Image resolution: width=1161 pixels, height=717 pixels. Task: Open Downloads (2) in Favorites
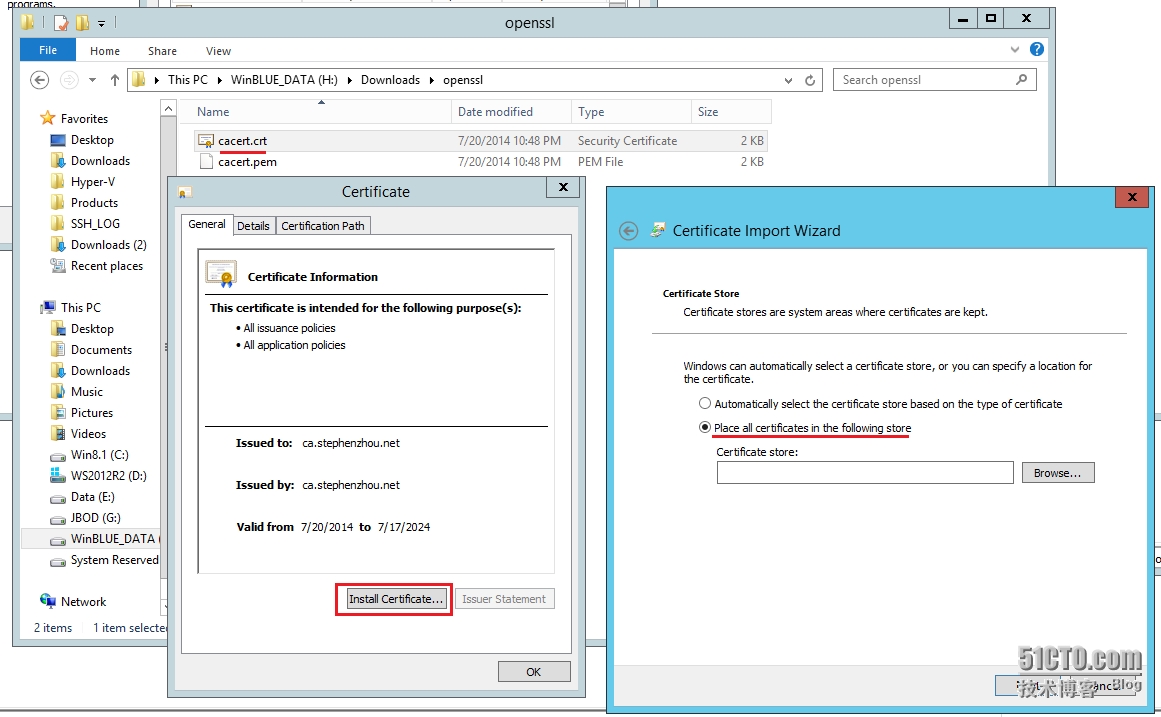pyautogui.click(x=108, y=244)
